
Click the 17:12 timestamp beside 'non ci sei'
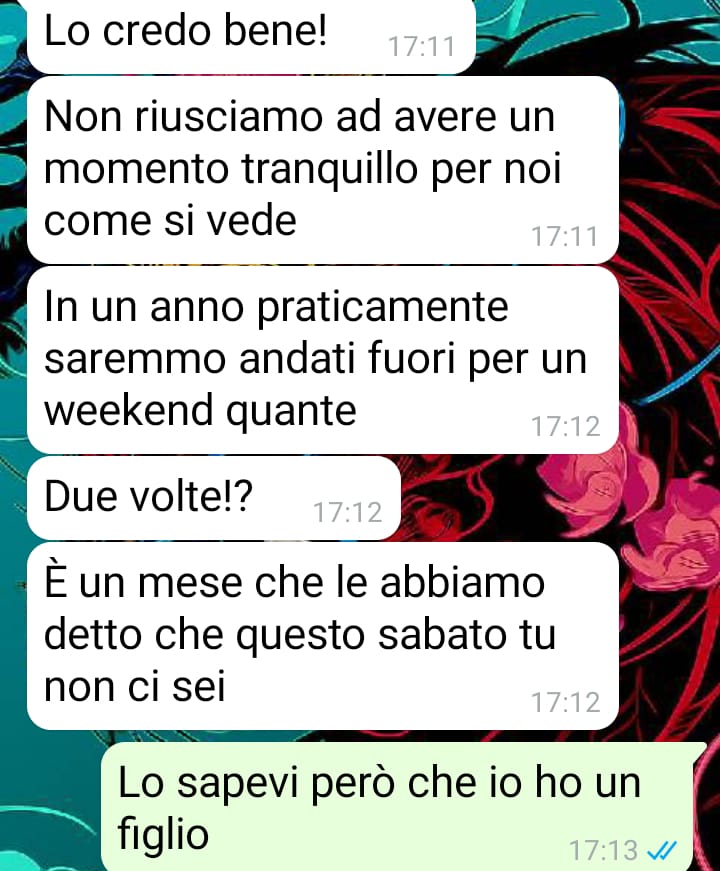tap(566, 703)
